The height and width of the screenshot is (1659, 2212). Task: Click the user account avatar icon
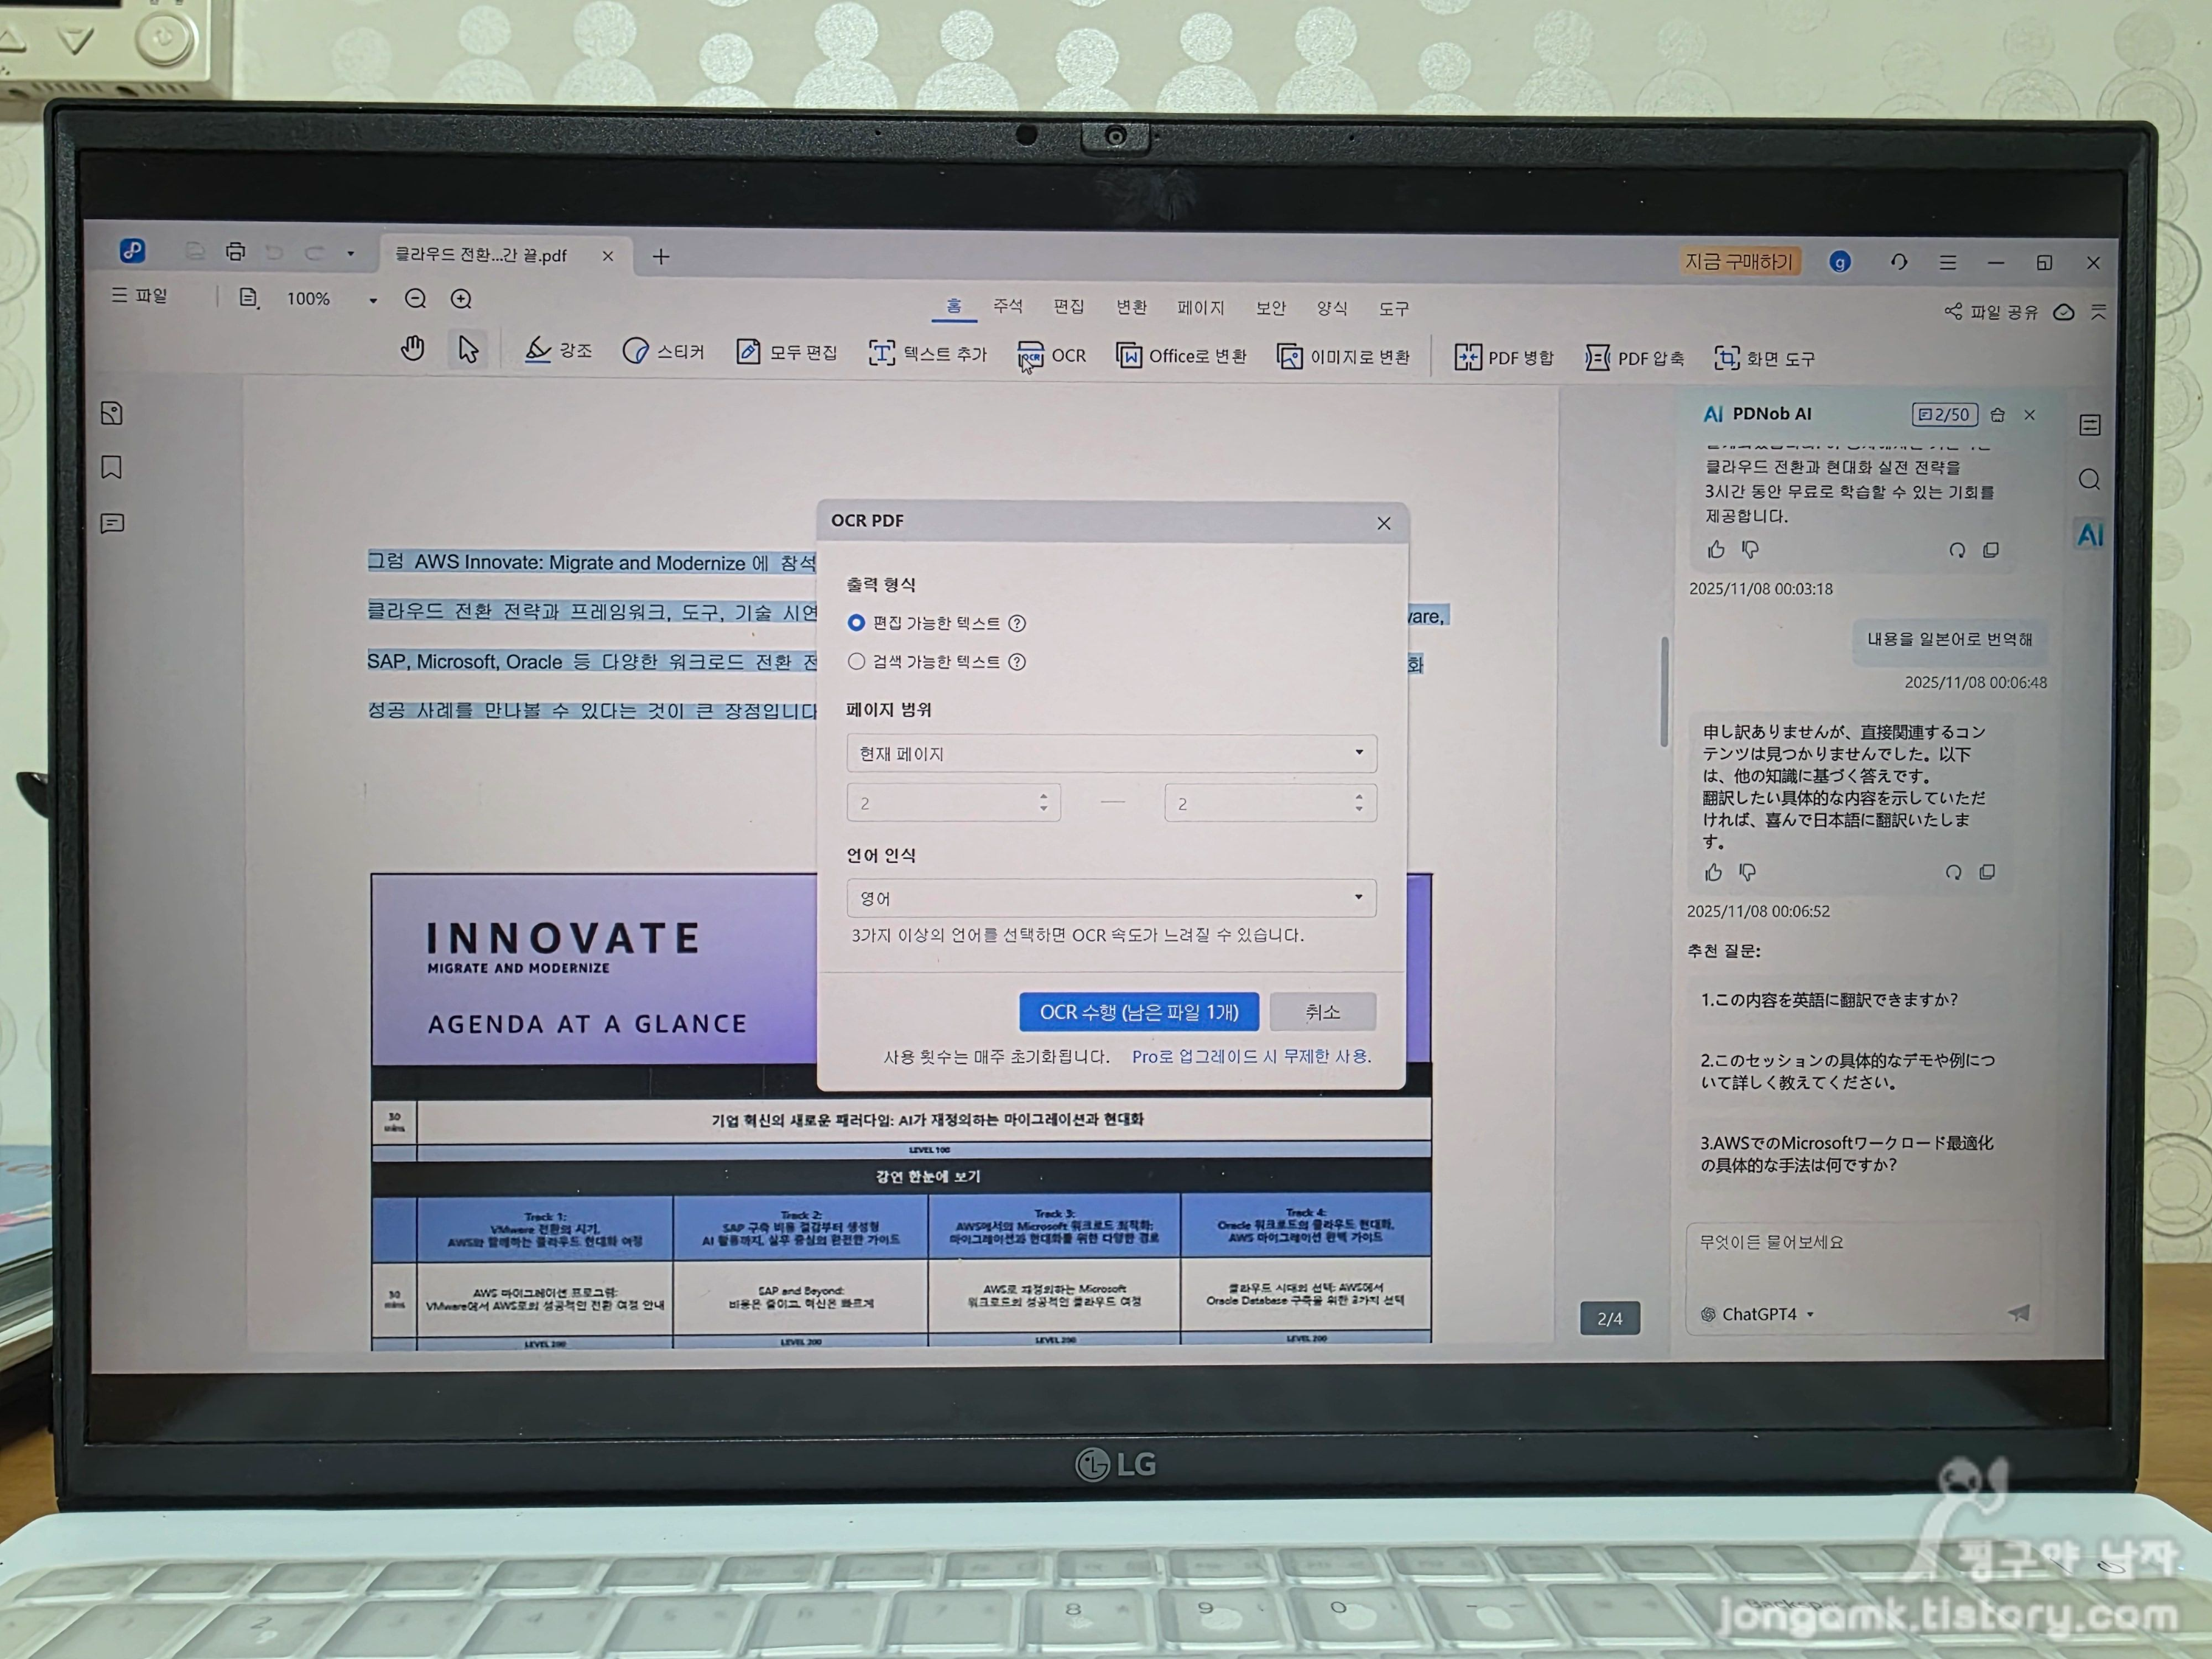pos(1840,262)
